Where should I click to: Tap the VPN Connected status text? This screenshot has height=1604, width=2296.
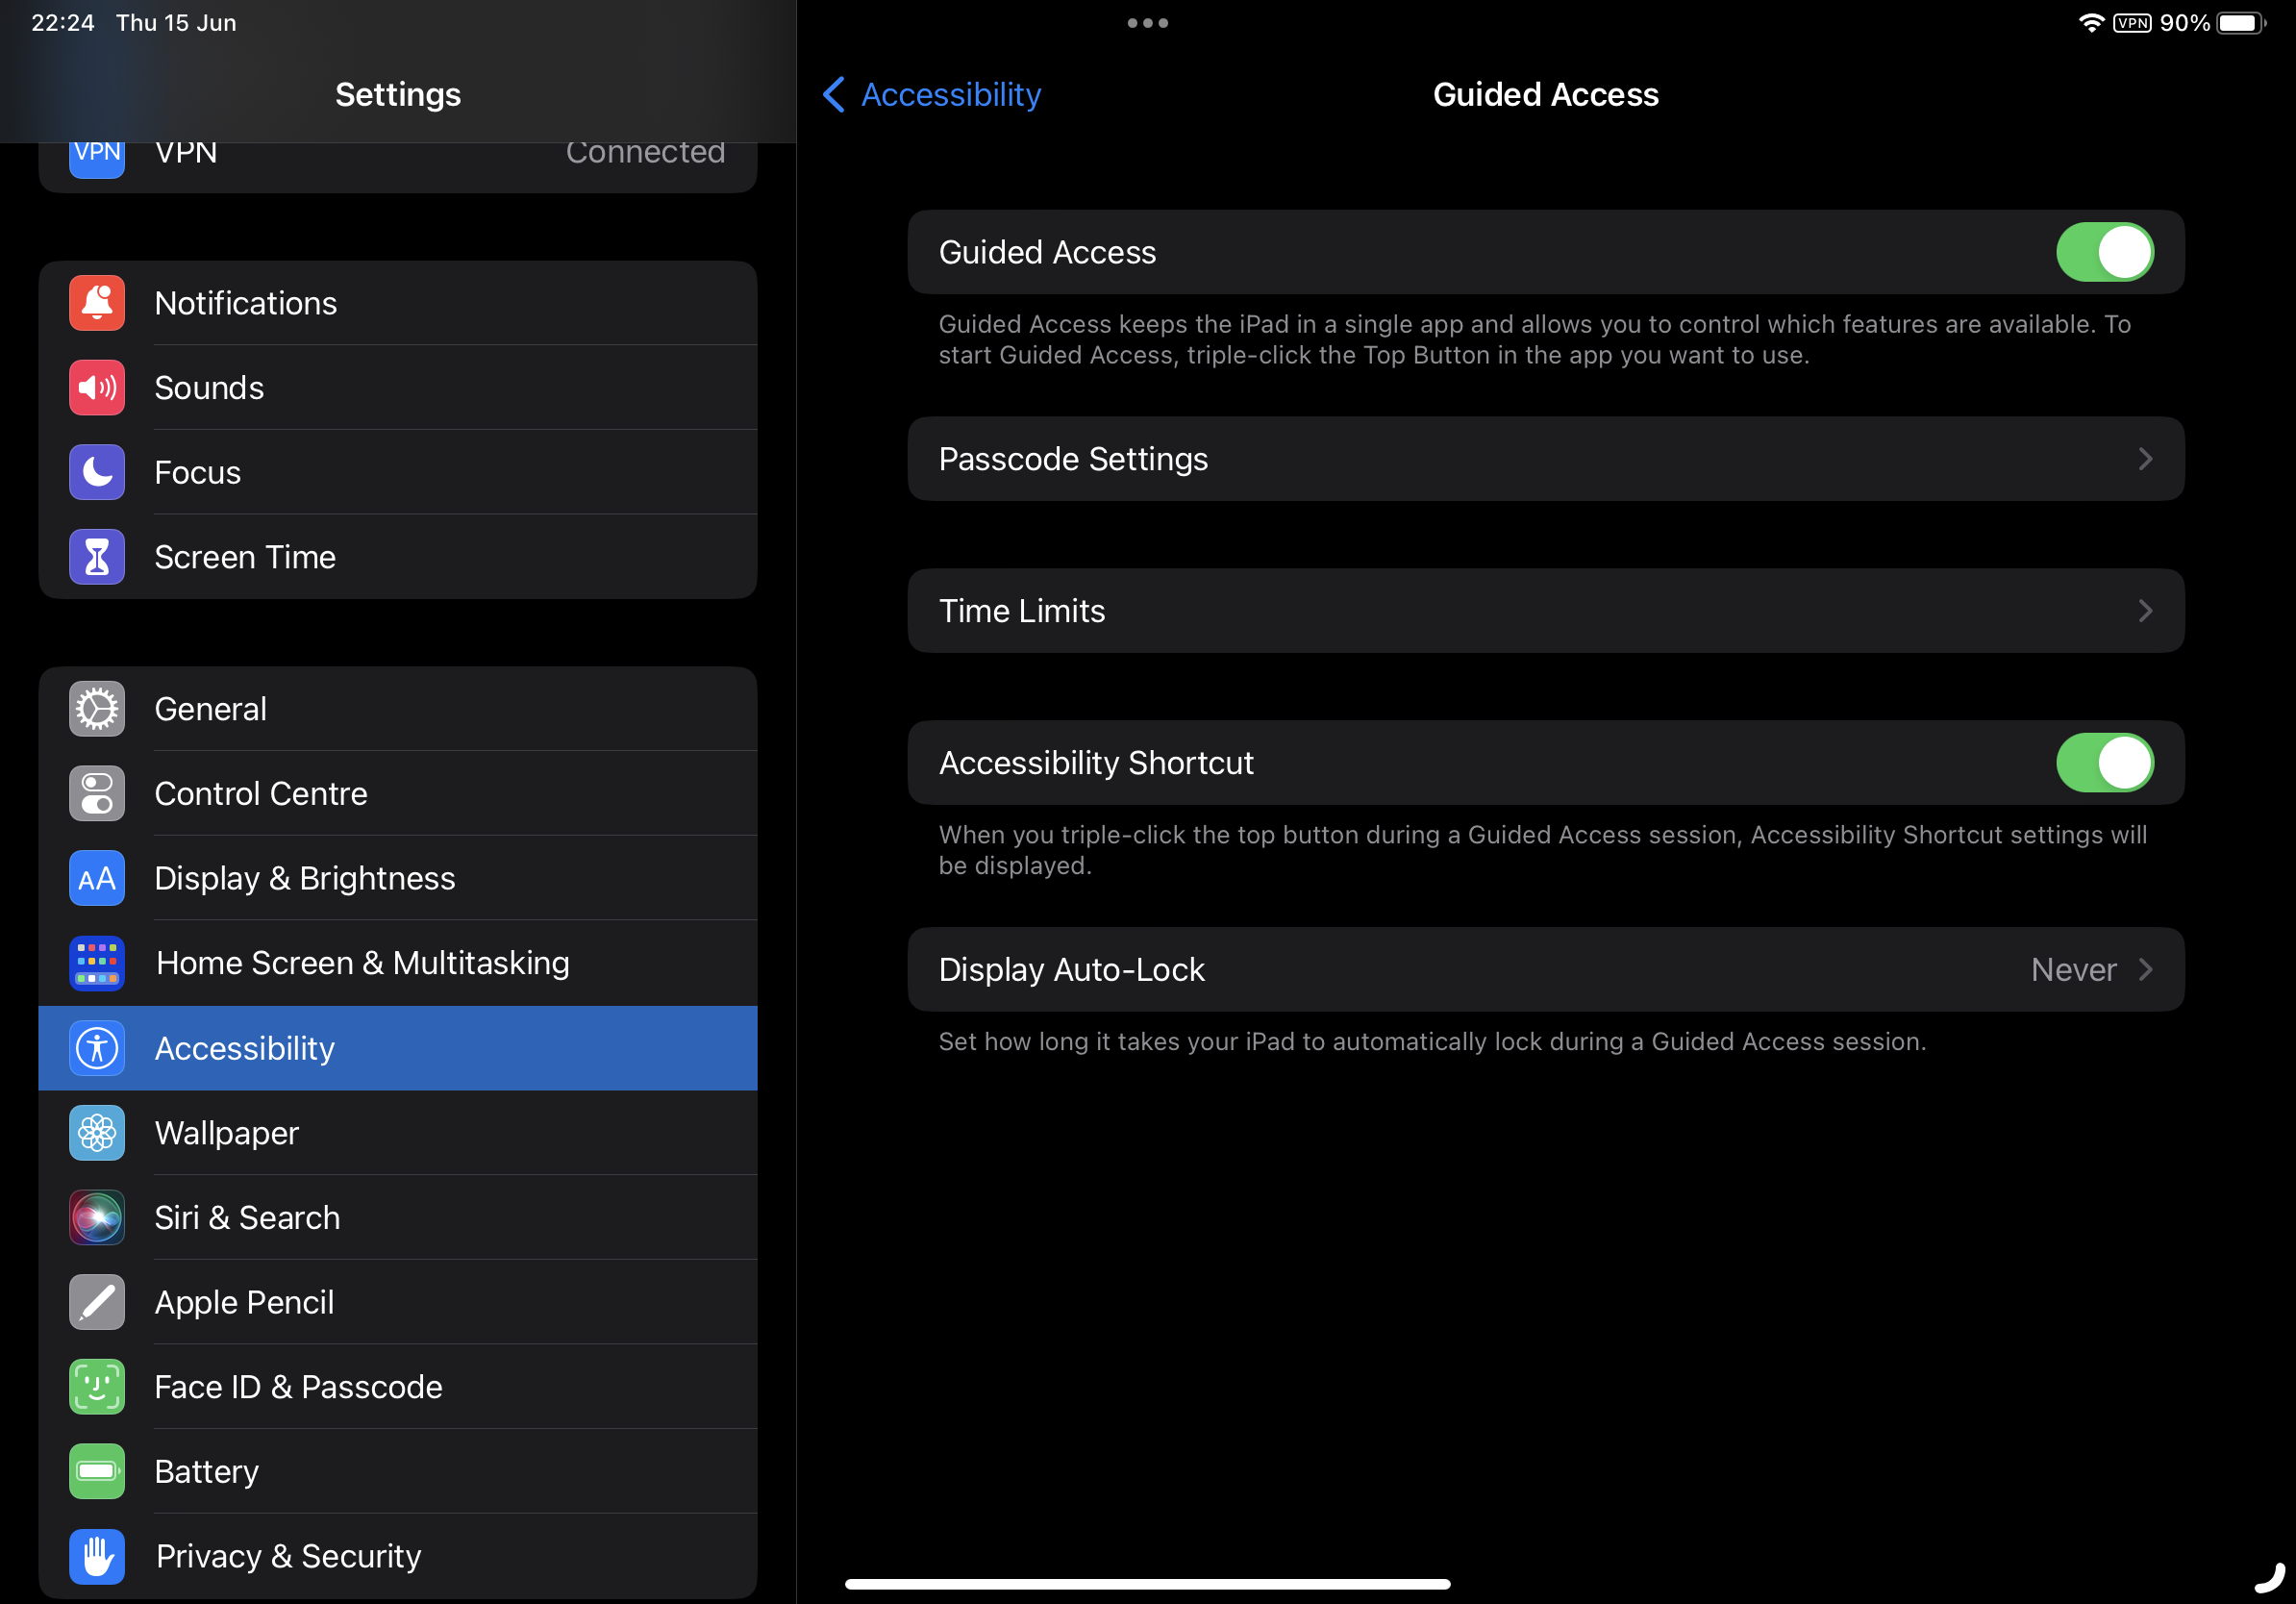(x=645, y=153)
